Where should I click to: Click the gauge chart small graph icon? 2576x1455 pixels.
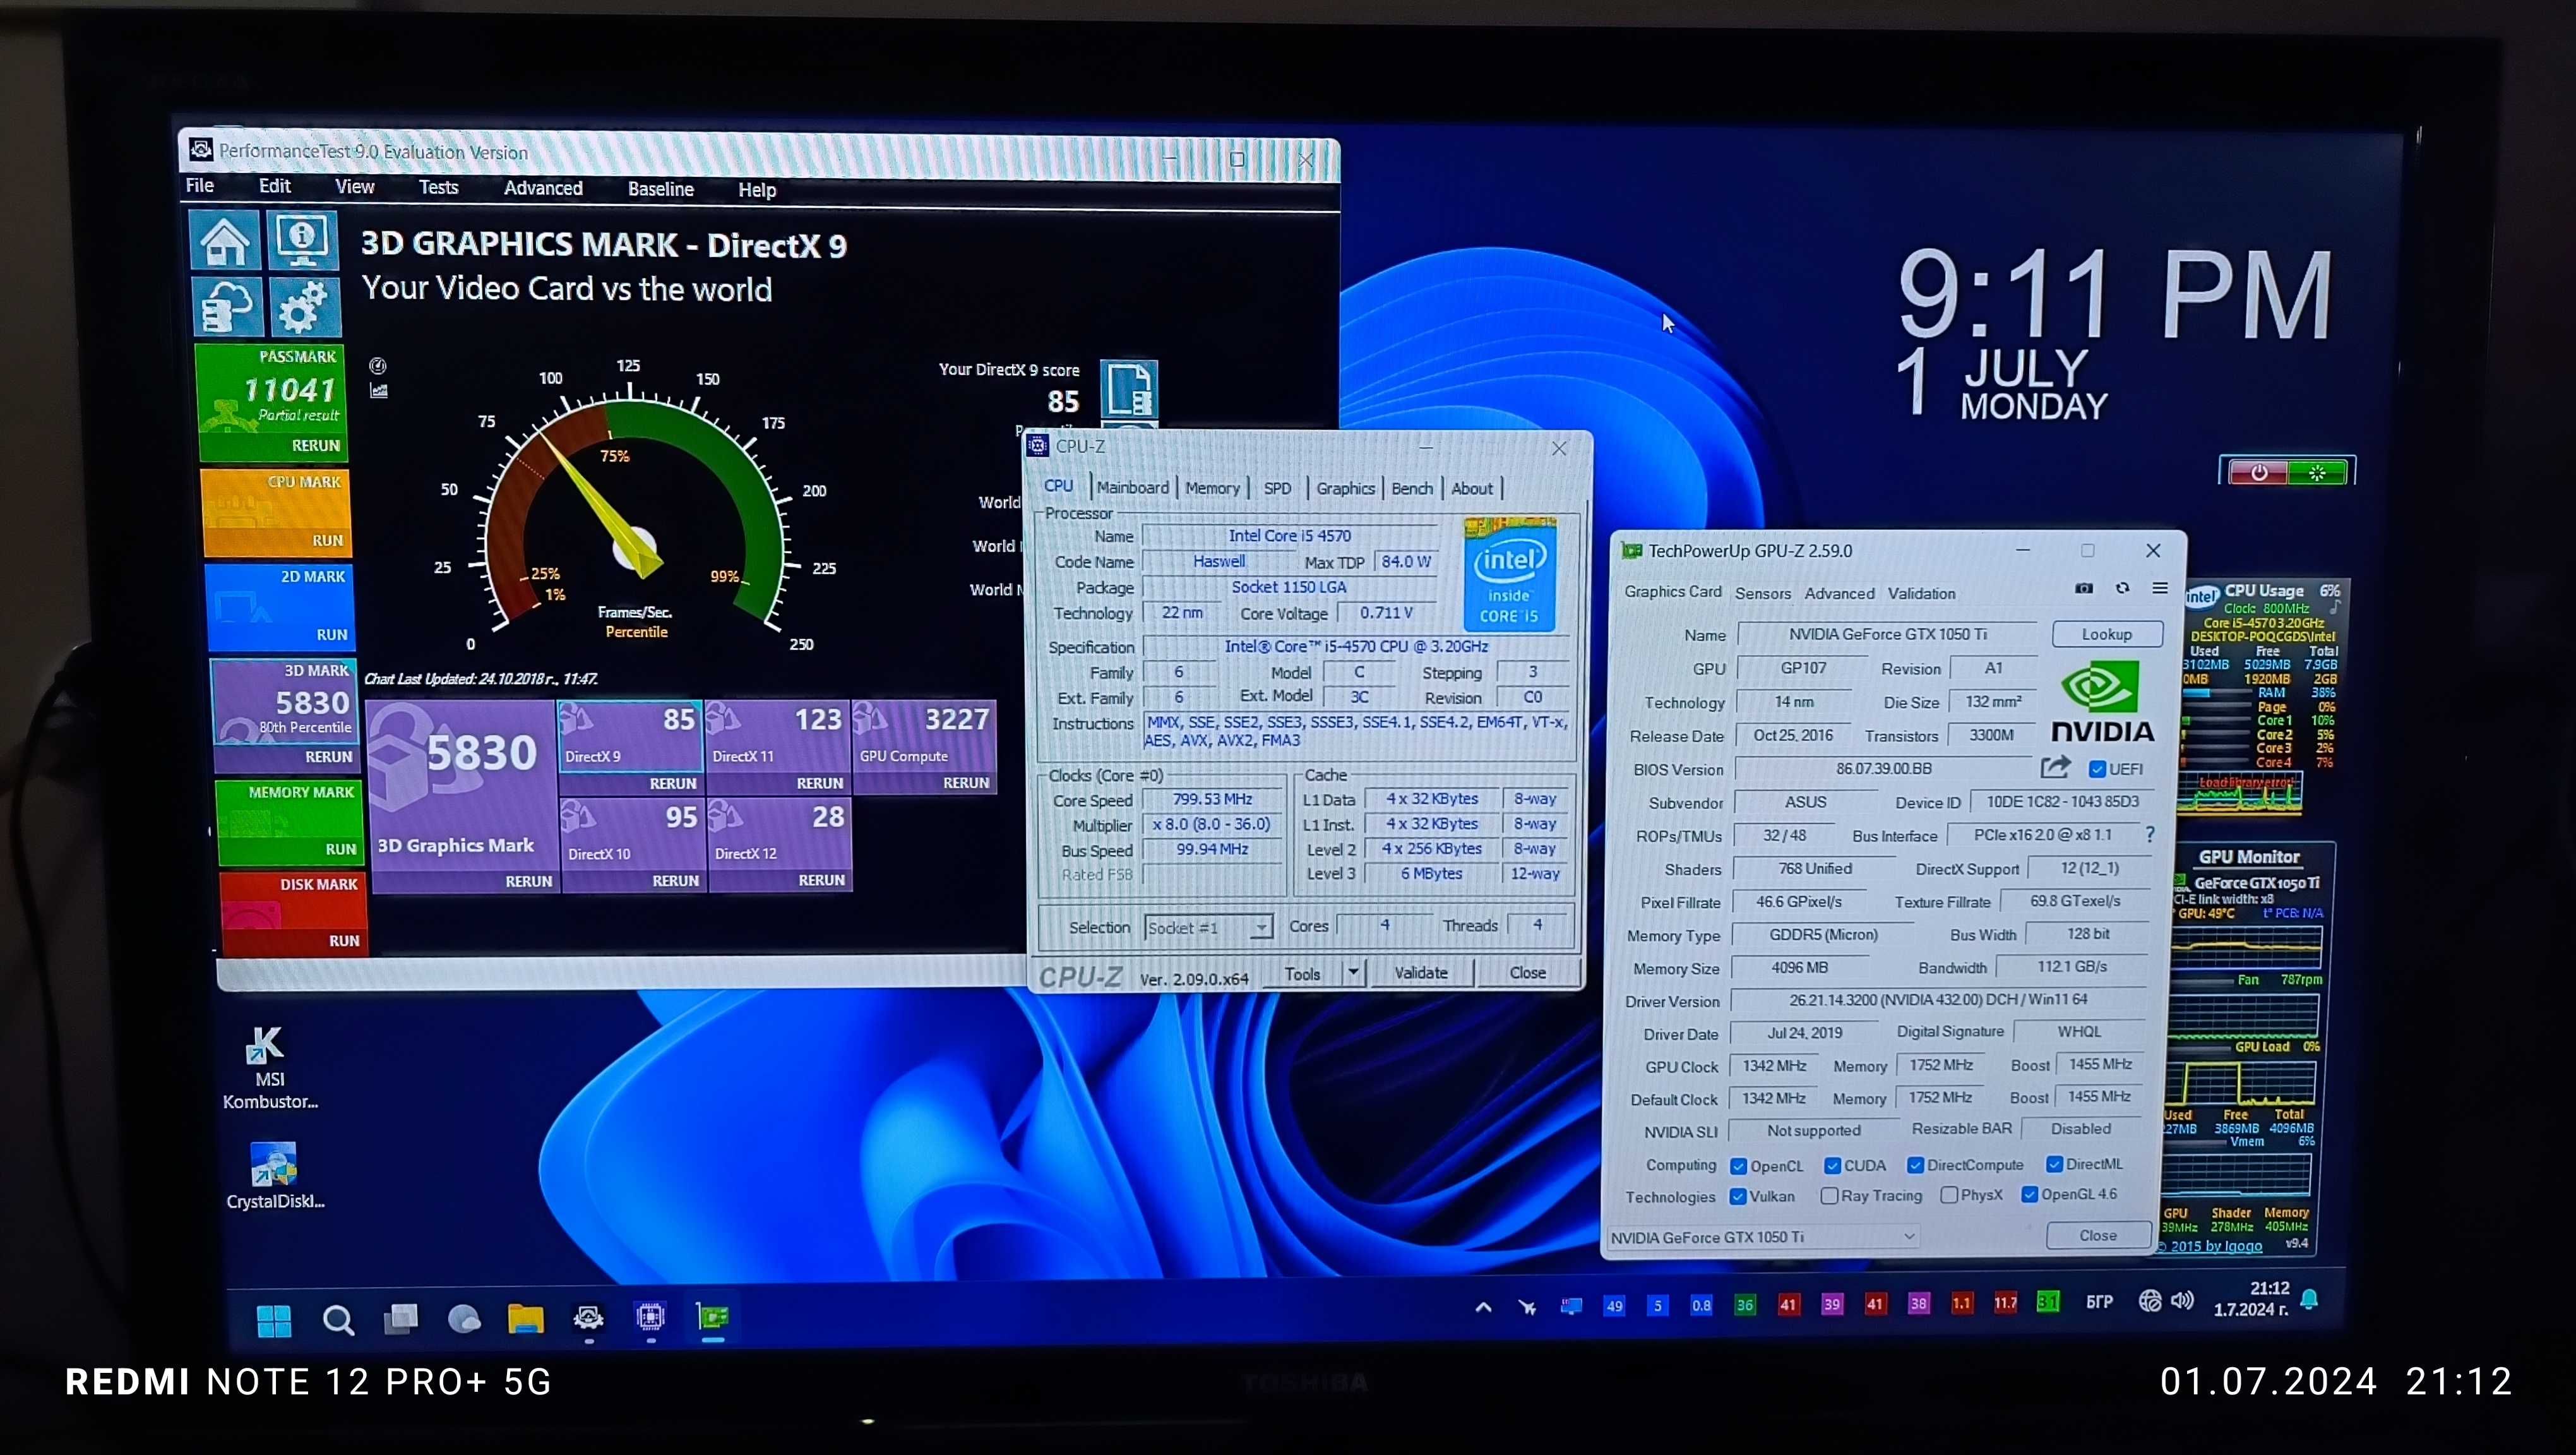[x=378, y=391]
